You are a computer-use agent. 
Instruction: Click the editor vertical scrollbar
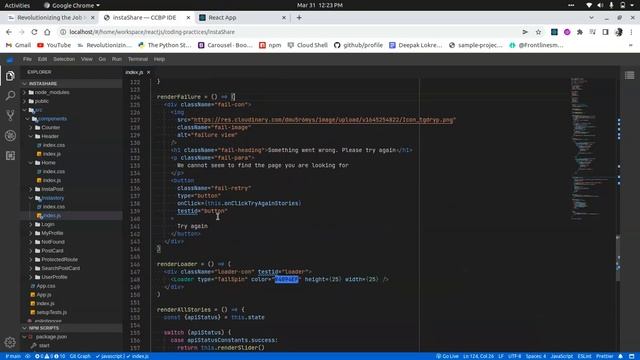tap(618, 258)
